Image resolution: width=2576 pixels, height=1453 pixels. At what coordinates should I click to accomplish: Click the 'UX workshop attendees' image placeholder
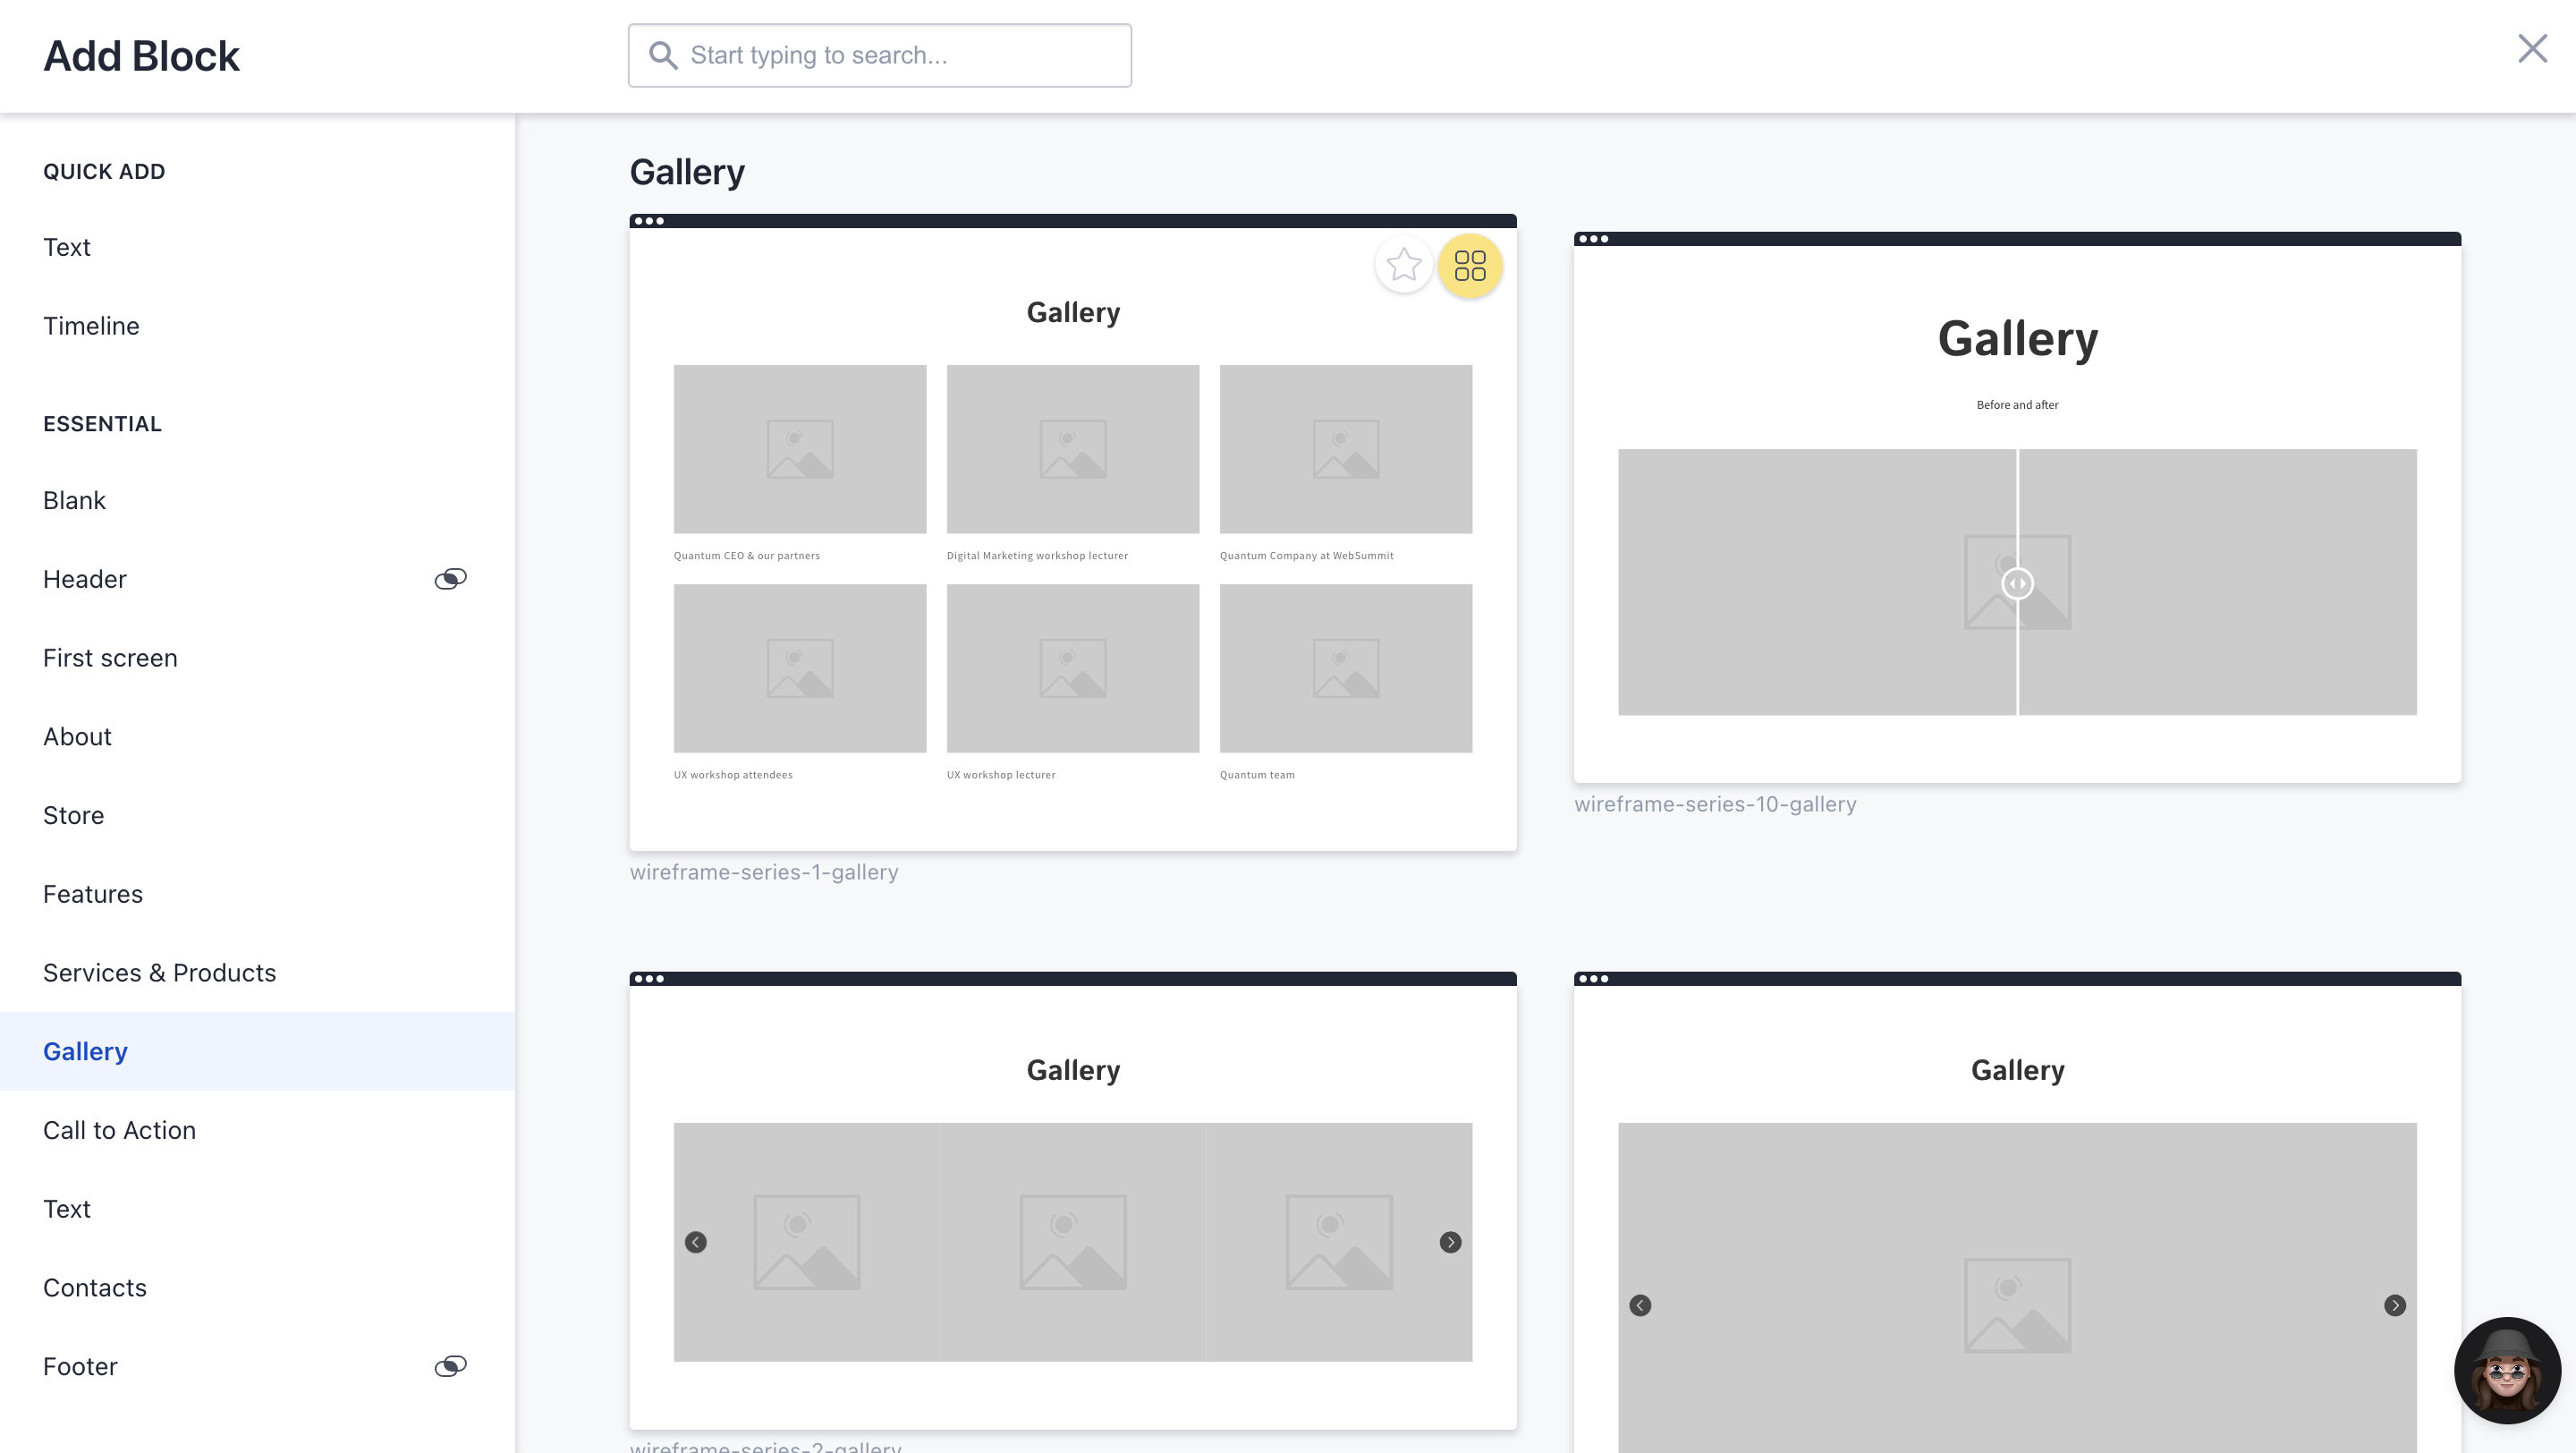800,668
